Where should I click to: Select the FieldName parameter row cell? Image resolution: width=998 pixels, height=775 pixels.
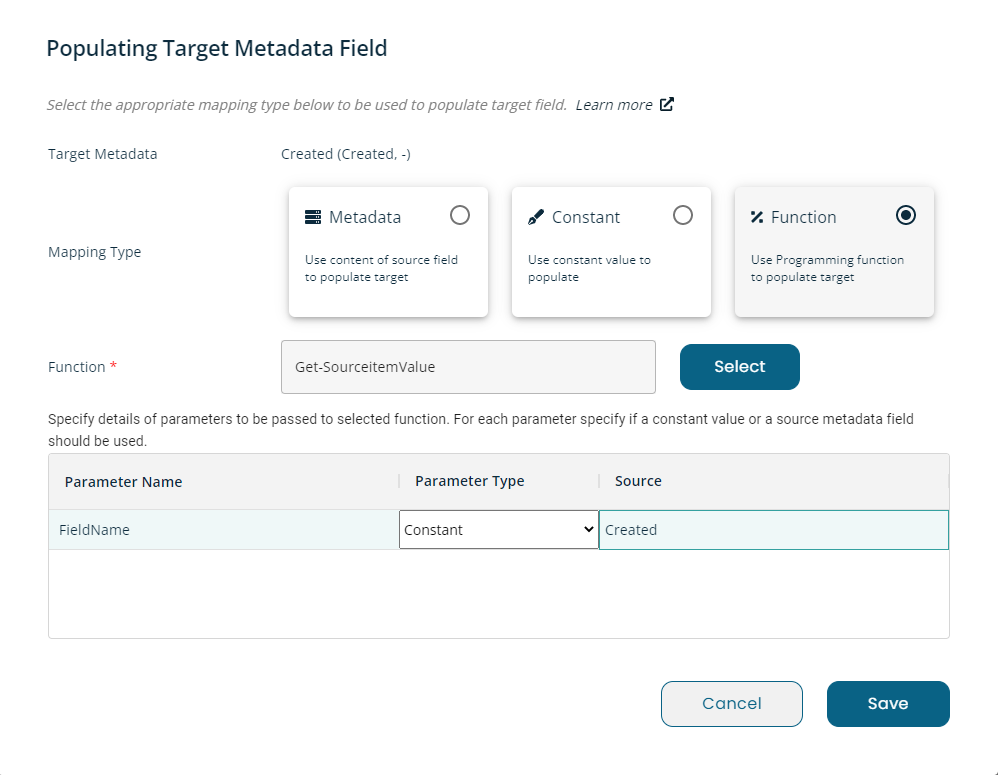tap(223, 529)
